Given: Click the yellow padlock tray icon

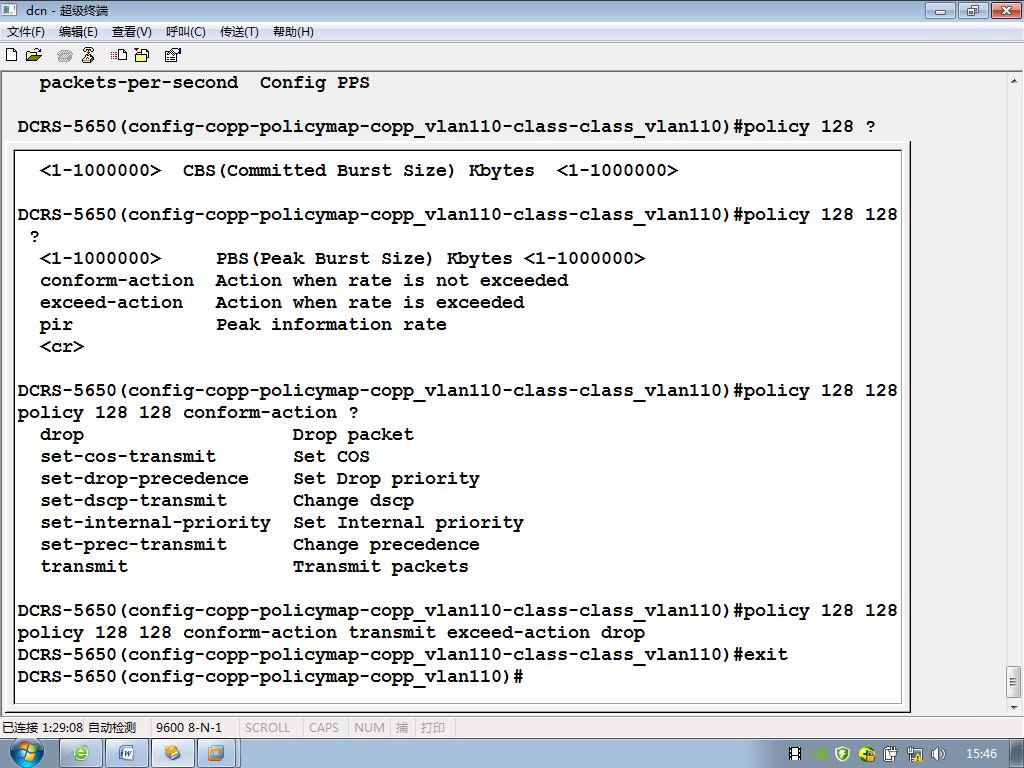Looking at the screenshot, I should click(x=867, y=754).
